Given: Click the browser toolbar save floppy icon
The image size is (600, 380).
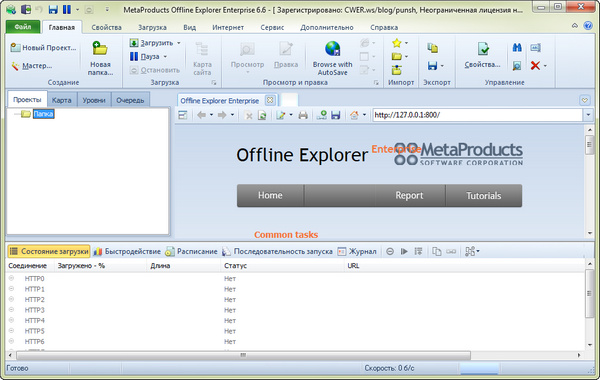Looking at the screenshot, I should tap(336, 115).
